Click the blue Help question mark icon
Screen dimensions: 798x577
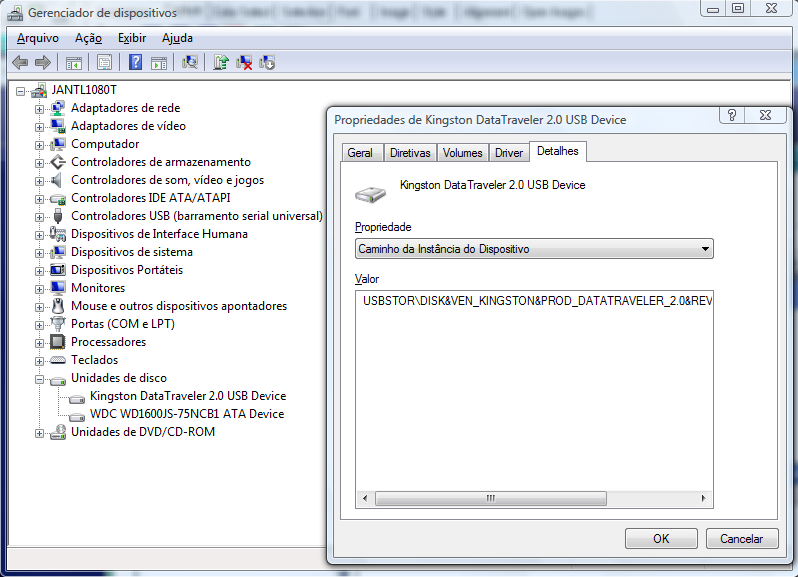[135, 63]
